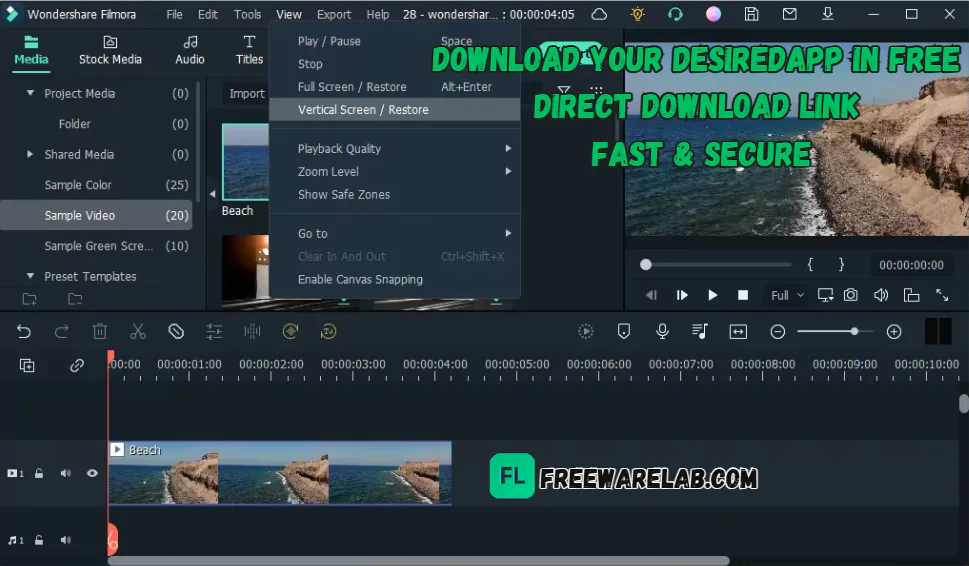This screenshot has width=969, height=566.
Task: Click the preview volume speaker icon
Action: (x=881, y=295)
